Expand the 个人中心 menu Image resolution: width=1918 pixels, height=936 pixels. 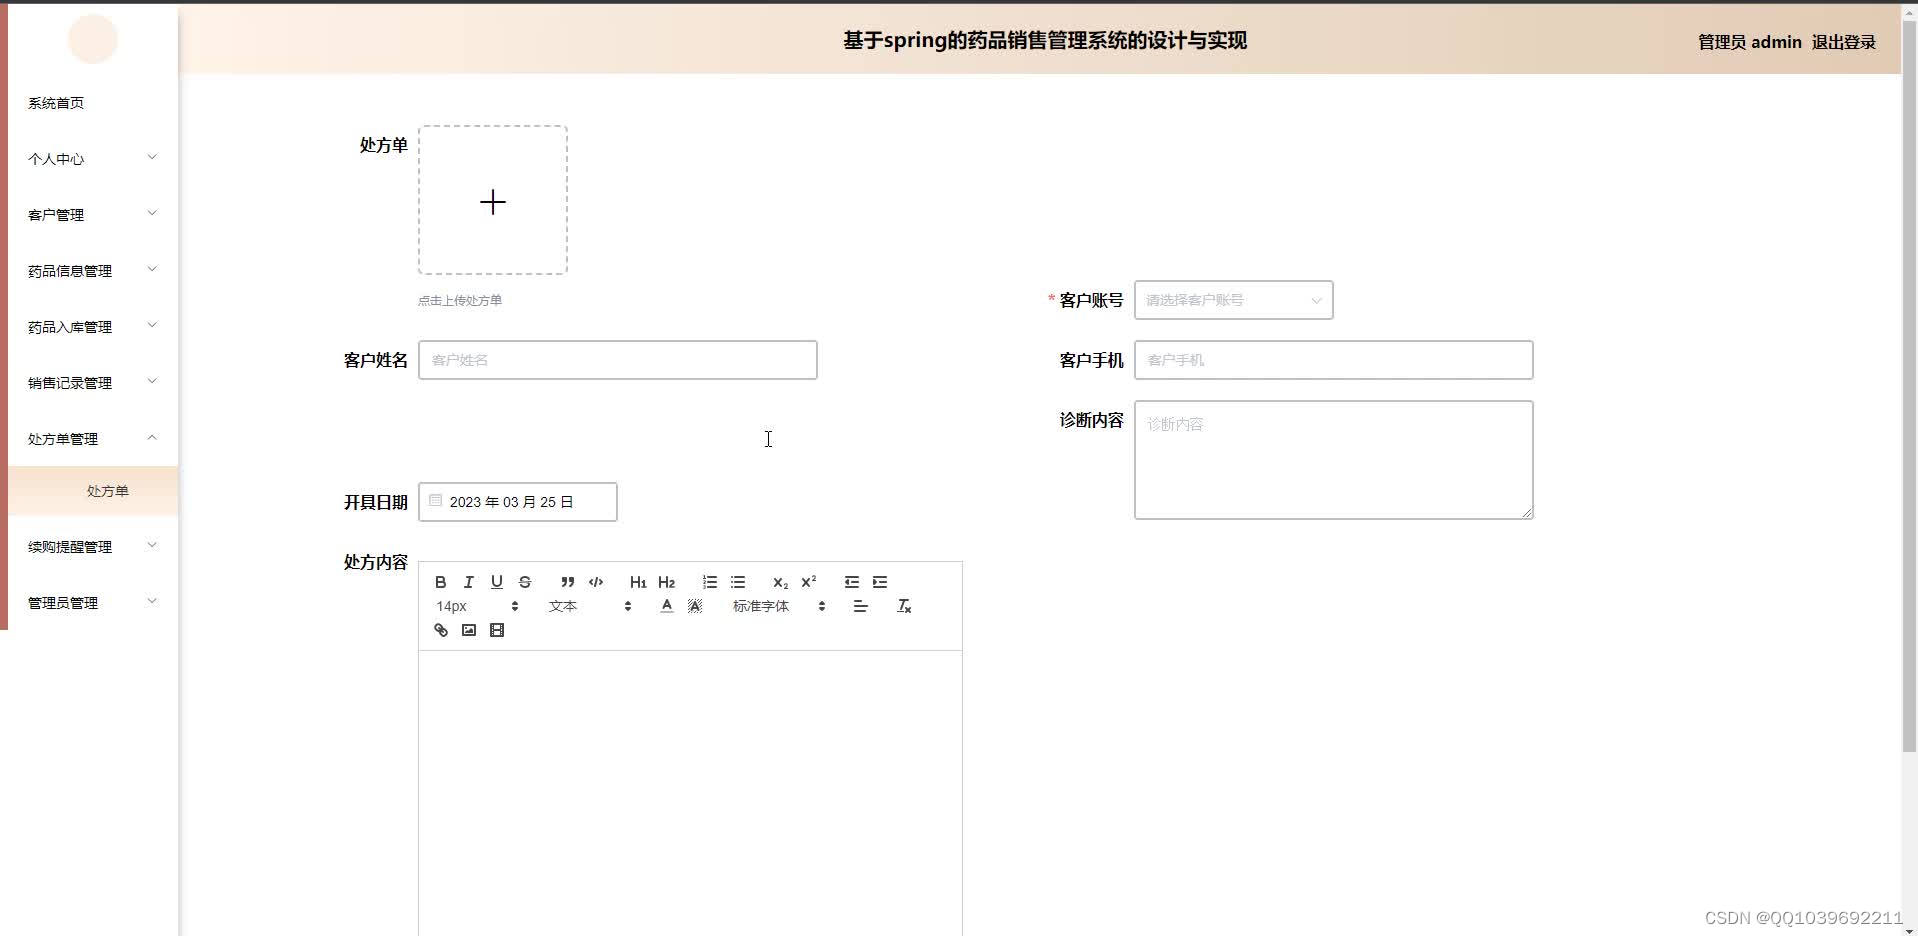click(x=92, y=159)
